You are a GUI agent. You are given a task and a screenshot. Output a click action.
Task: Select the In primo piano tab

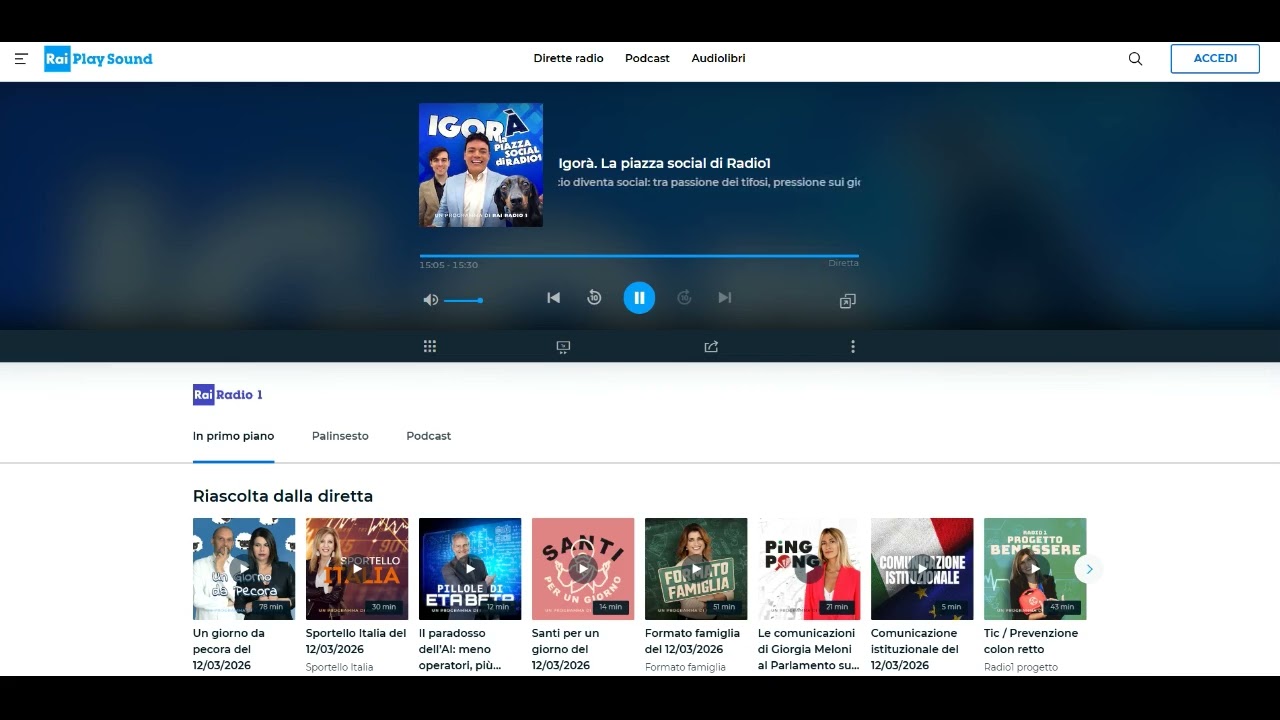coord(233,436)
